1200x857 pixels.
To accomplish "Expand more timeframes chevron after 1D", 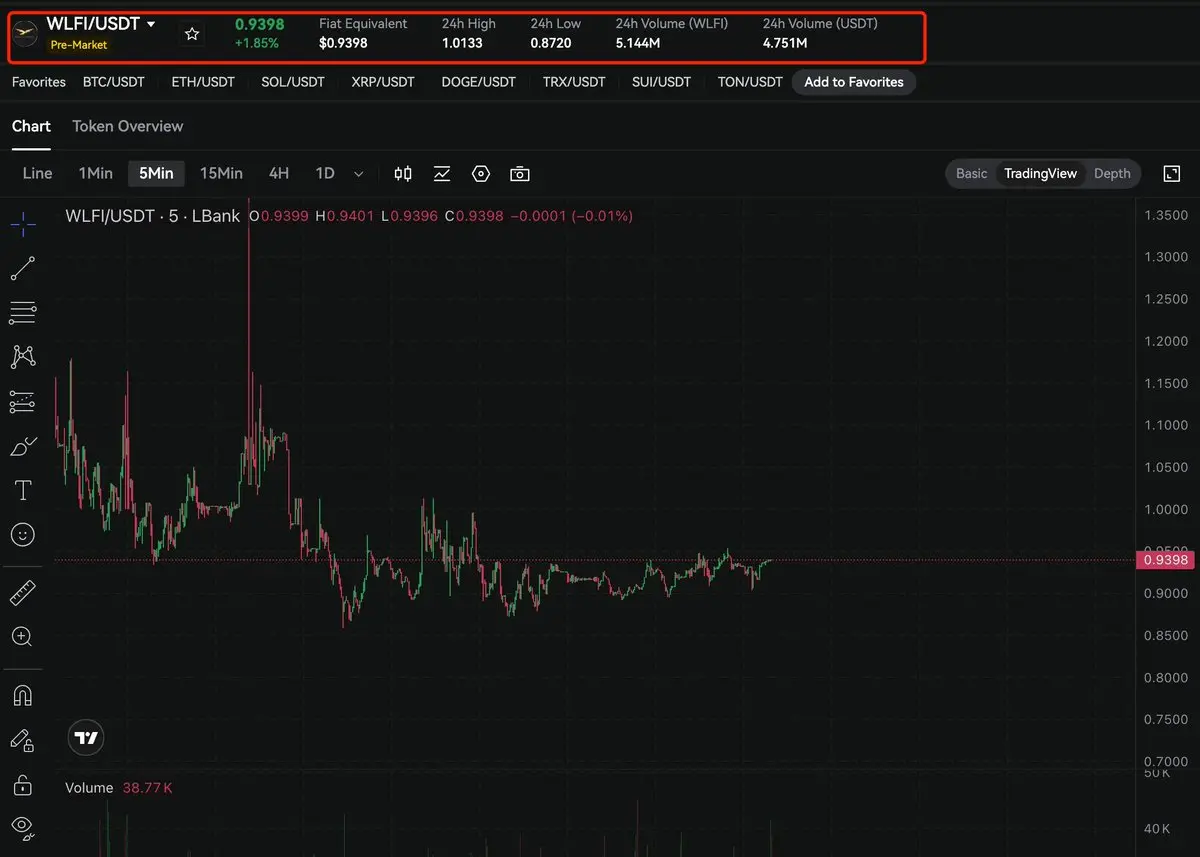I will [360, 174].
